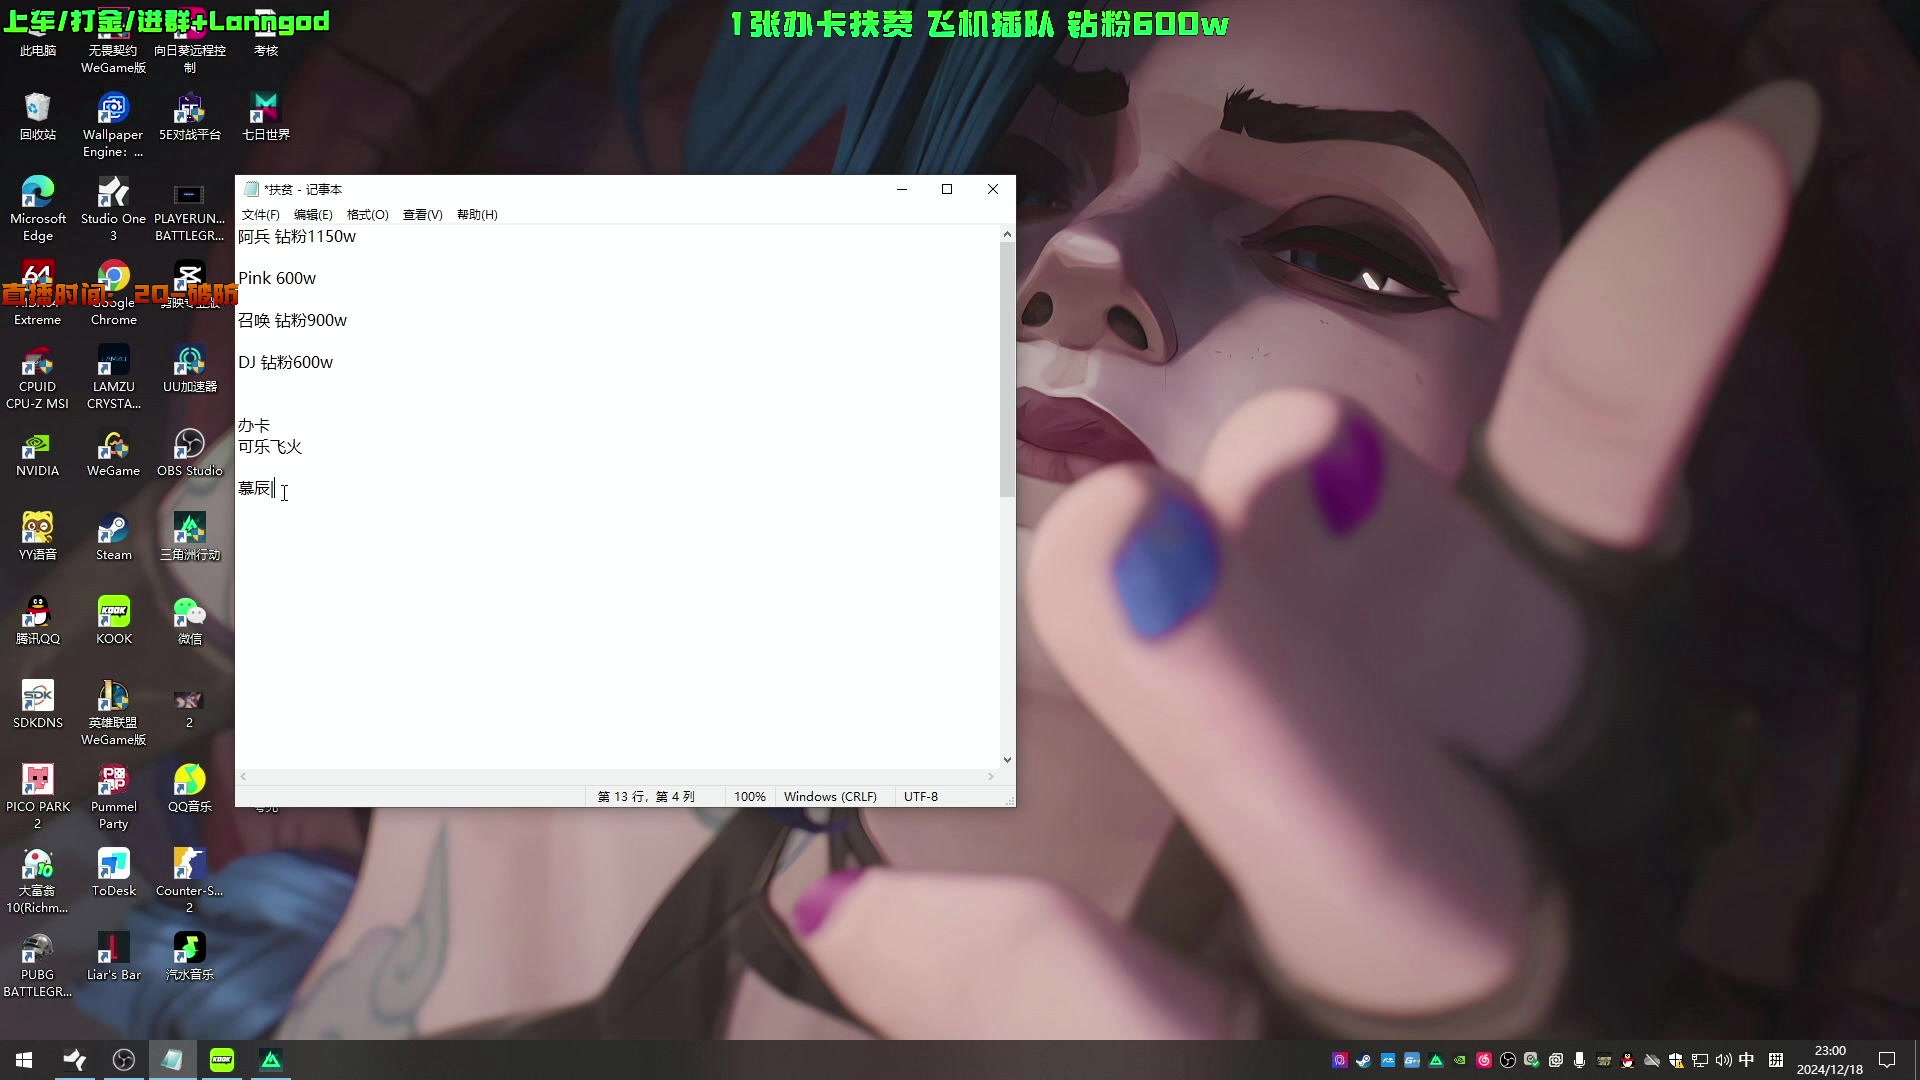Click the line 'Pink 600w' in Notepad
This screenshot has width=1920, height=1080.
click(x=277, y=279)
